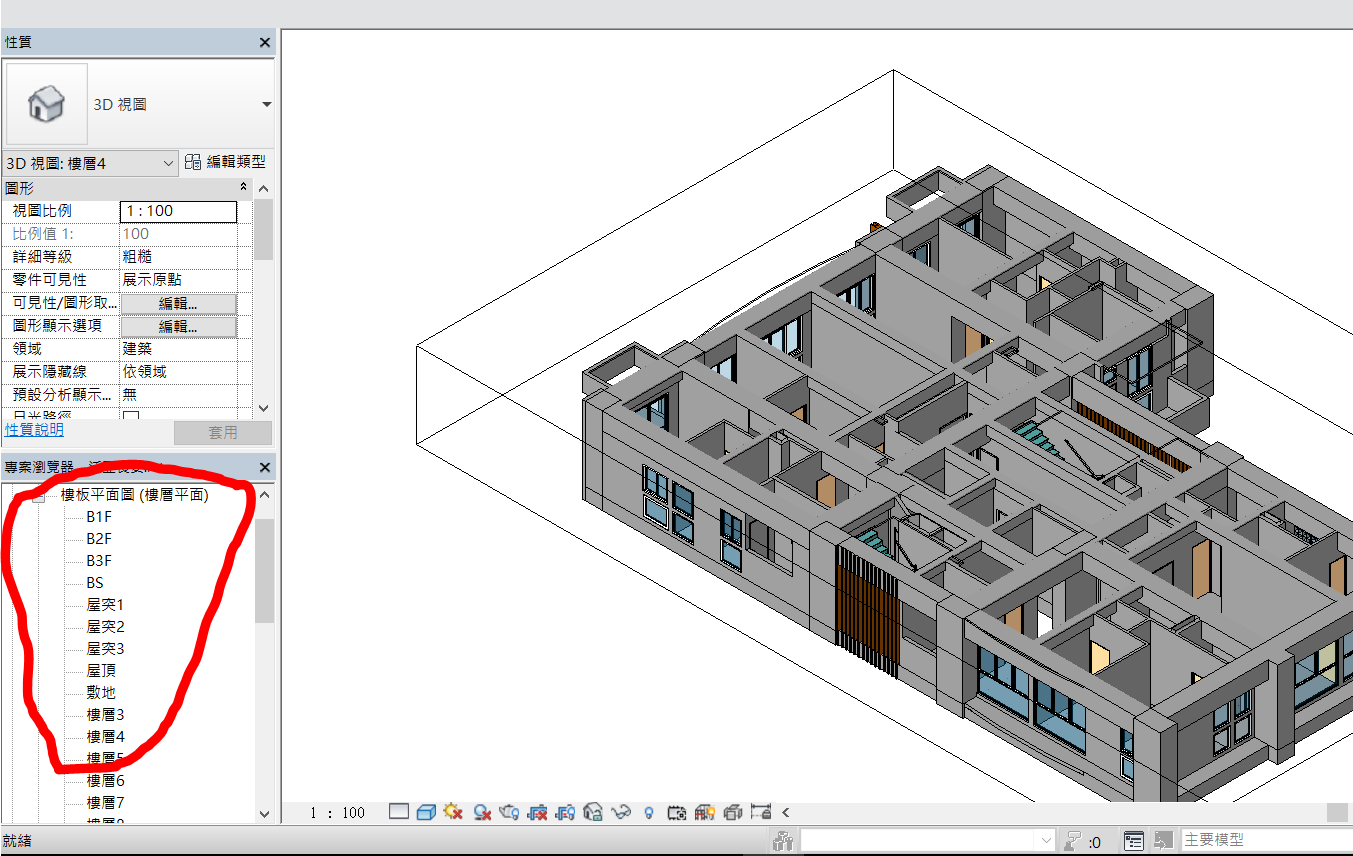Open the 3D 視圖 type selector dropdown
Screen dimensions: 1353x856
click(266, 104)
